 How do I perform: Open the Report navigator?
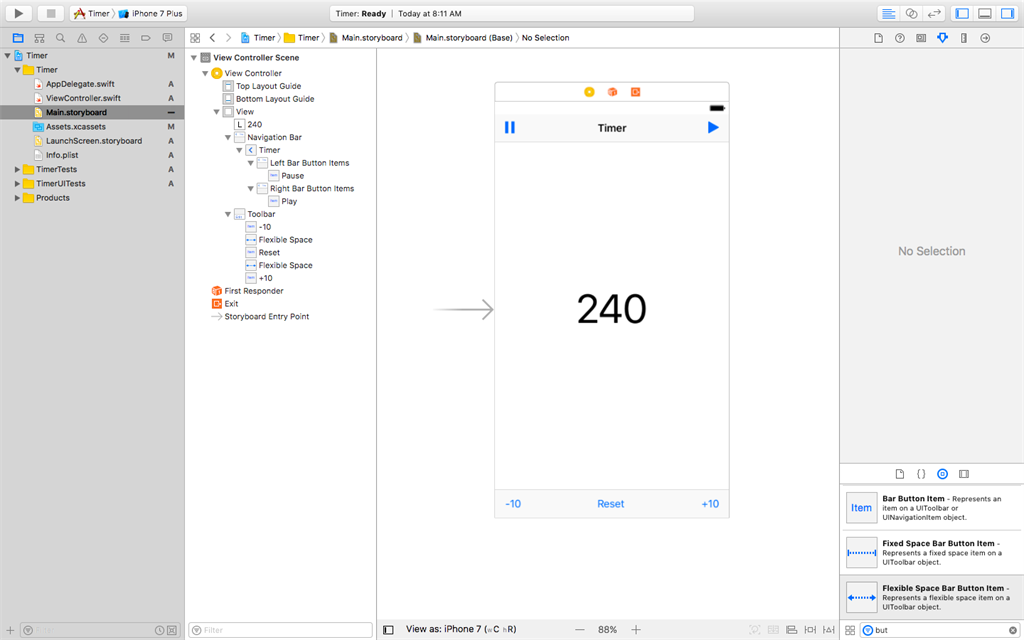[x=167, y=38]
